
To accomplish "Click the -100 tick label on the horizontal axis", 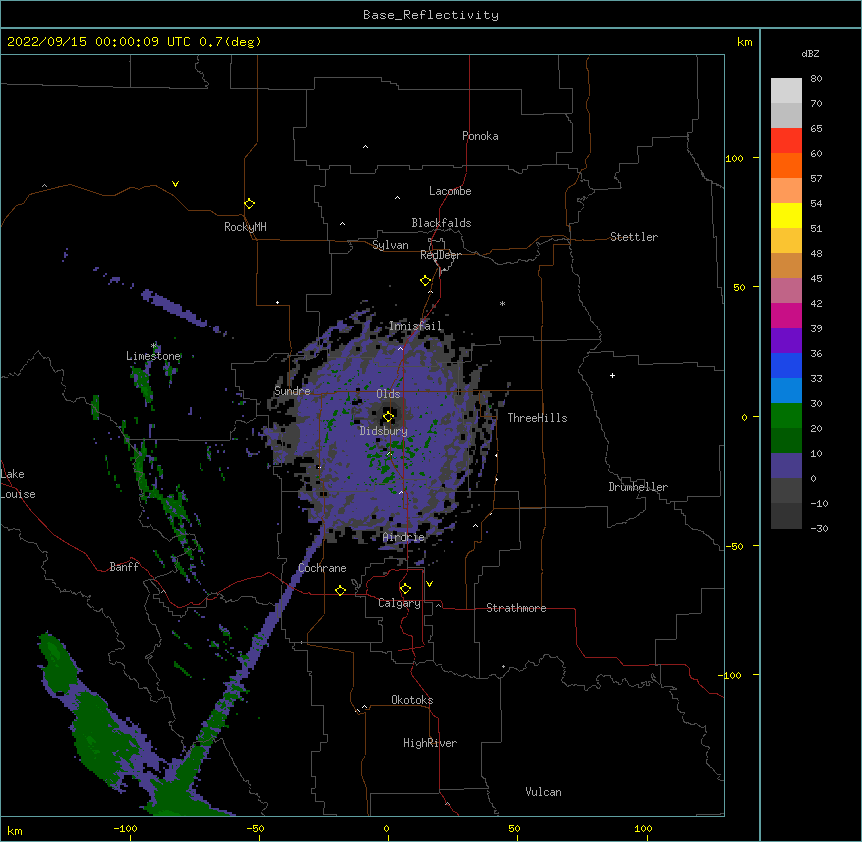I will click(x=125, y=828).
